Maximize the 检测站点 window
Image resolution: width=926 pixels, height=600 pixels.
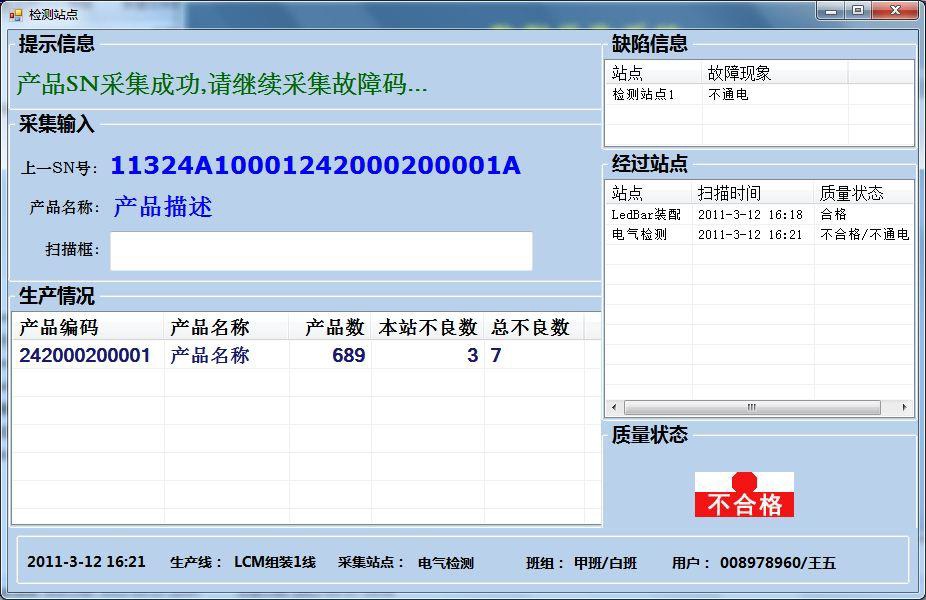858,11
